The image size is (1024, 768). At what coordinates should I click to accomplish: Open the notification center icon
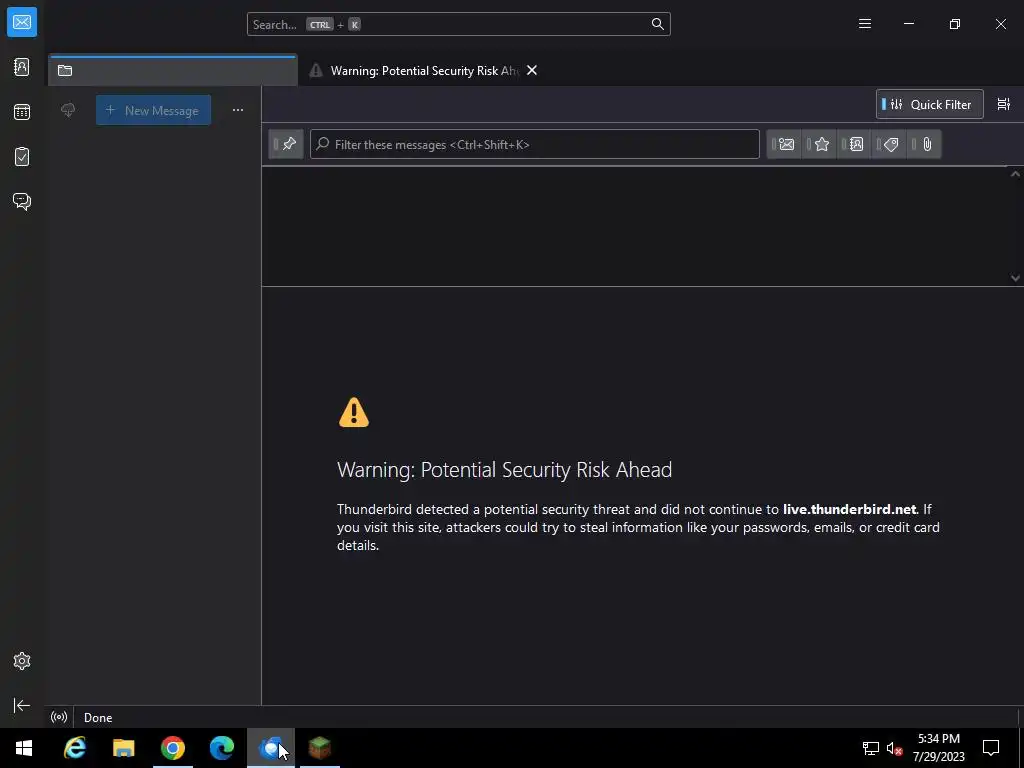(x=991, y=748)
